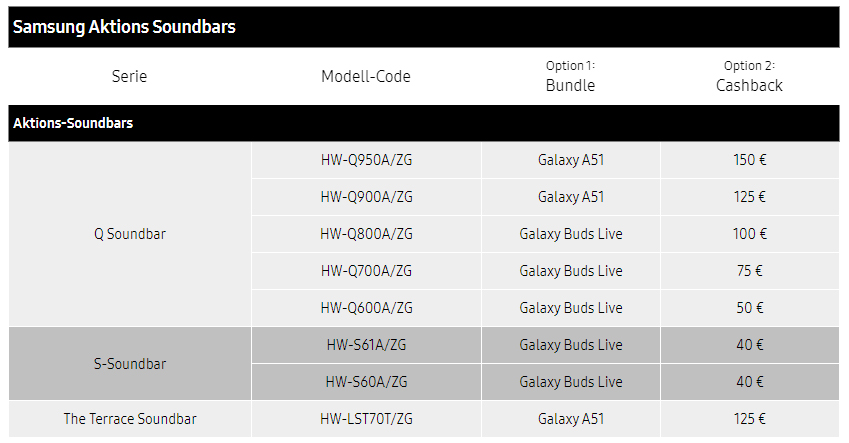The height and width of the screenshot is (443, 849).
Task: Select model code HW-S60A/ZG
Action: [366, 382]
